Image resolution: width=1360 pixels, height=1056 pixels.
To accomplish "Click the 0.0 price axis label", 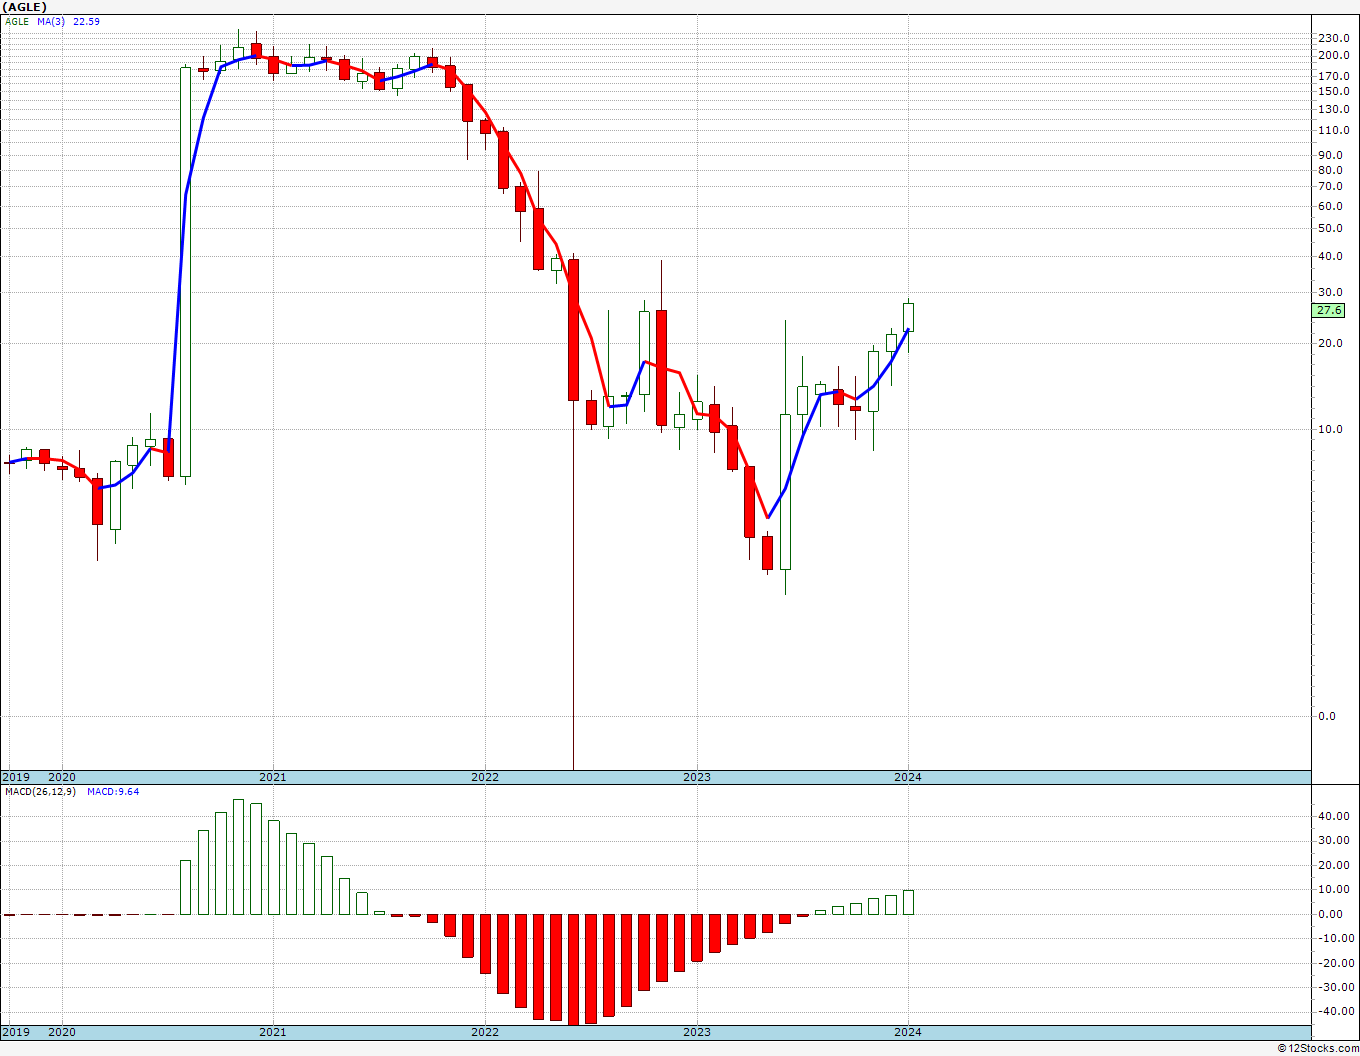I will [x=1327, y=716].
